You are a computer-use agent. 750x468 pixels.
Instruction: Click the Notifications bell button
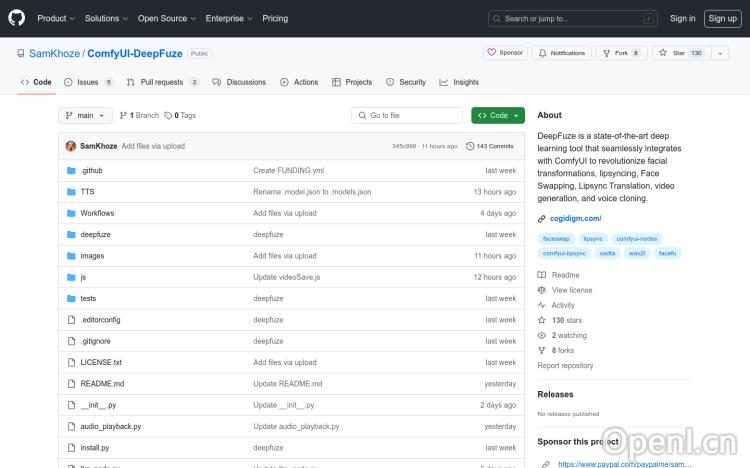coord(561,53)
